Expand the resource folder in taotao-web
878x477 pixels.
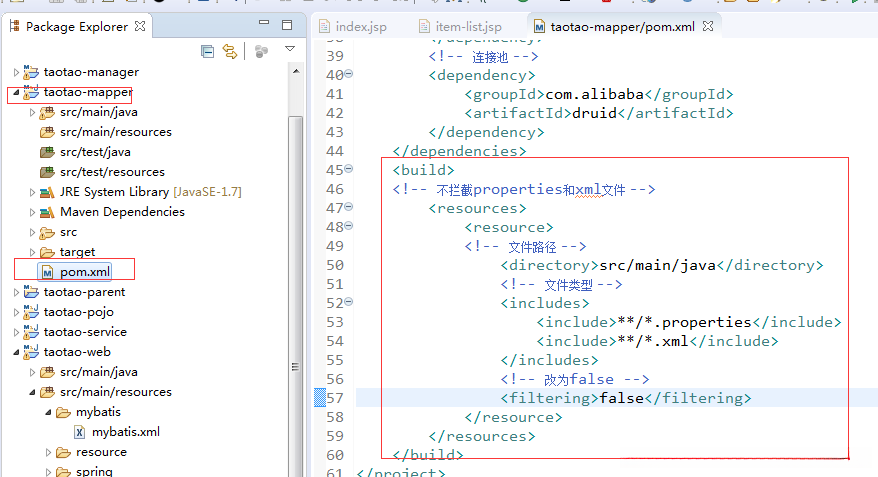click(x=48, y=452)
